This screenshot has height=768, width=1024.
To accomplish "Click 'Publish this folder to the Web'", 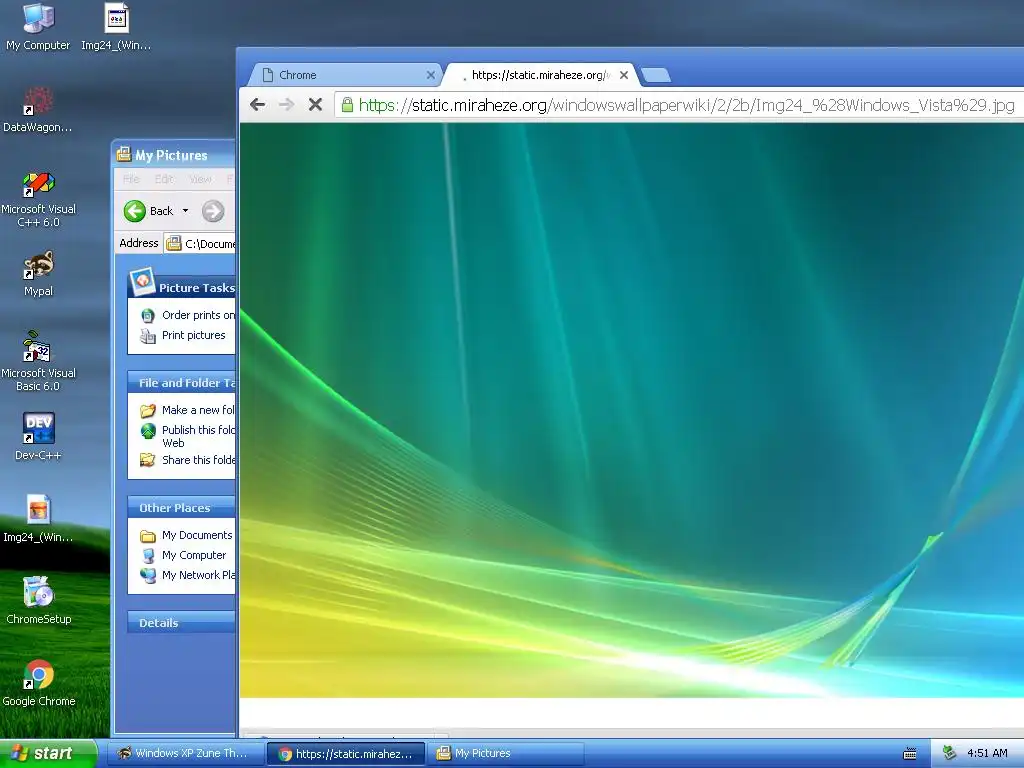I will [198, 436].
